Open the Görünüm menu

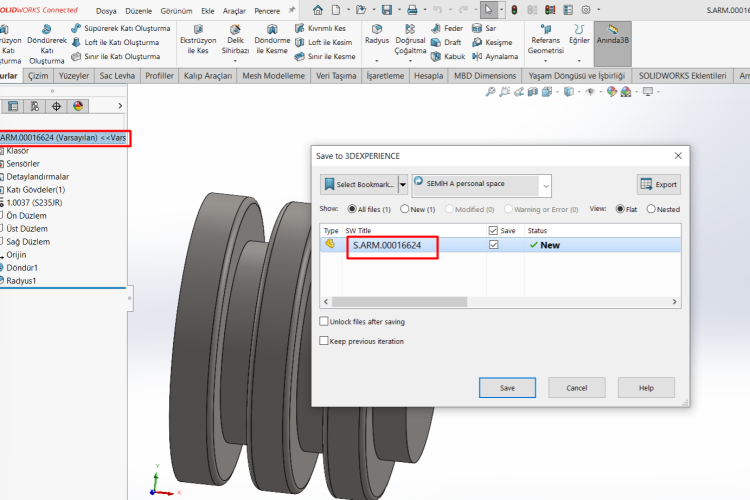click(x=176, y=9)
